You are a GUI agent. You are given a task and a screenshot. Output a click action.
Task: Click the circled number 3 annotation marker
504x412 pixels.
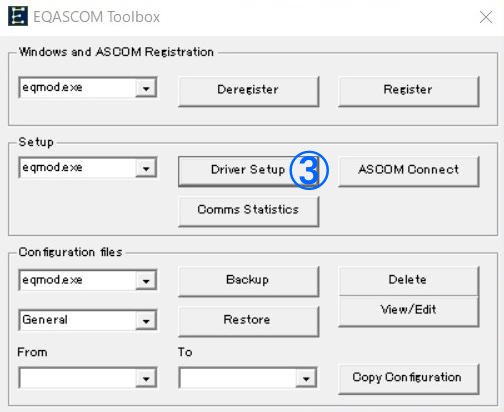tap(309, 170)
